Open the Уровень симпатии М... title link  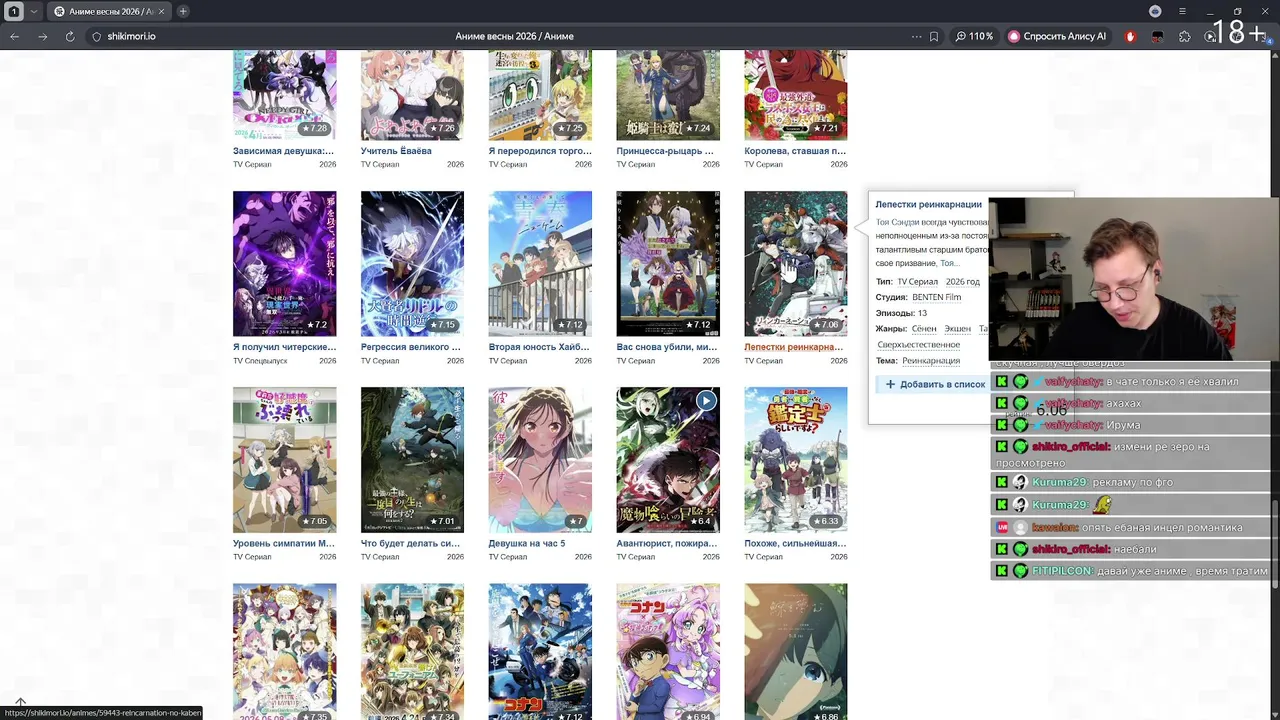(284, 543)
